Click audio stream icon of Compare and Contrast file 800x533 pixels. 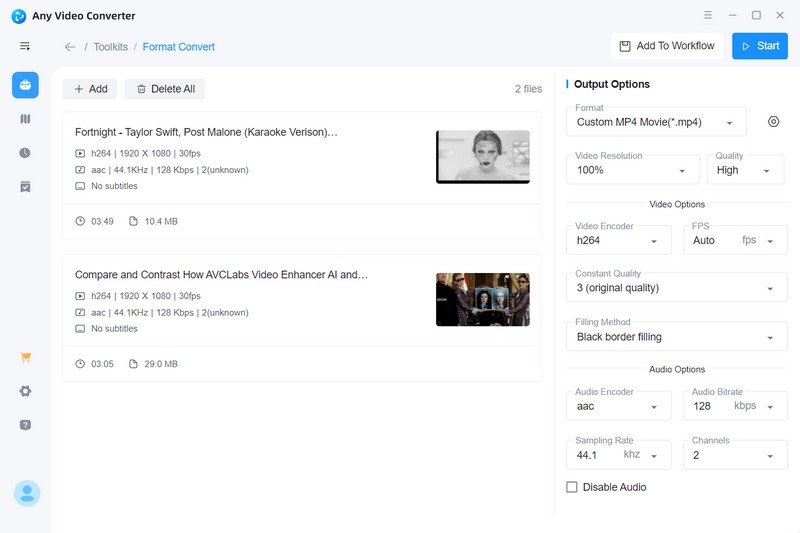click(x=80, y=312)
